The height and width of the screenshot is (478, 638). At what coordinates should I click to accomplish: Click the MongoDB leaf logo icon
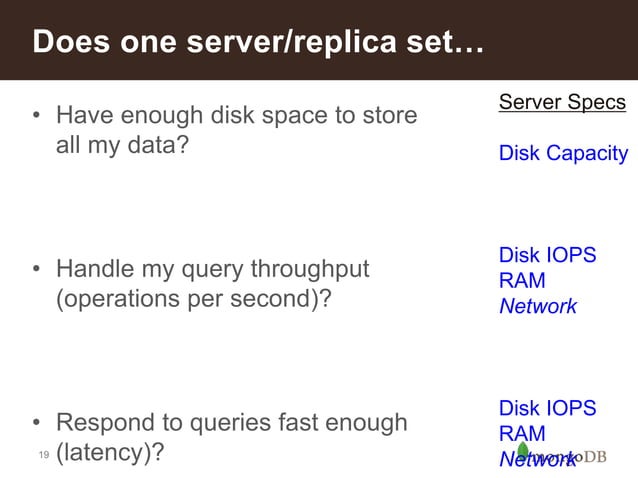525,452
